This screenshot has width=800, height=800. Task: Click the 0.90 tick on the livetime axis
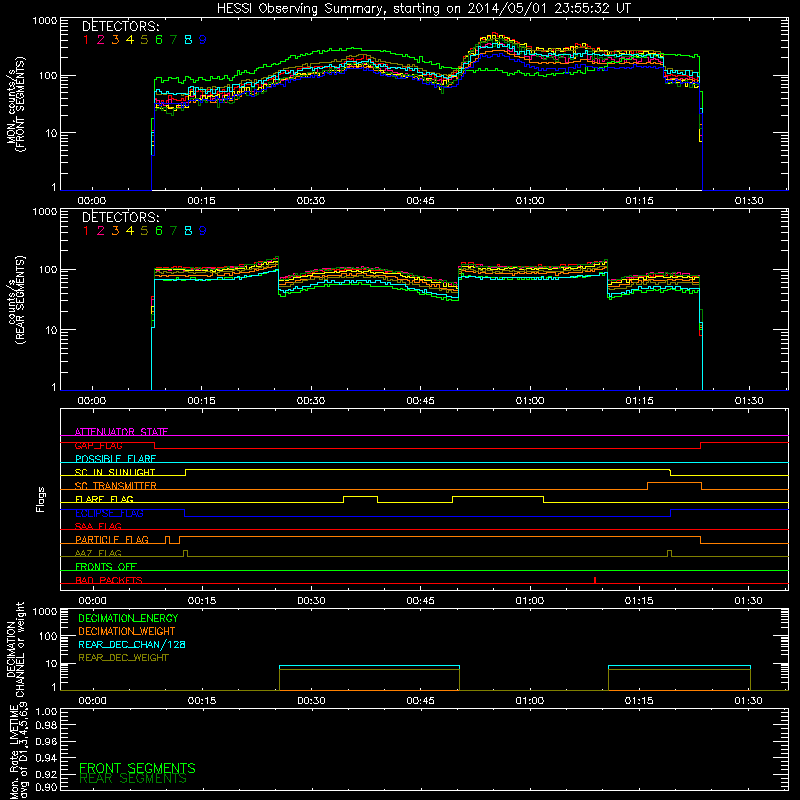(46, 787)
